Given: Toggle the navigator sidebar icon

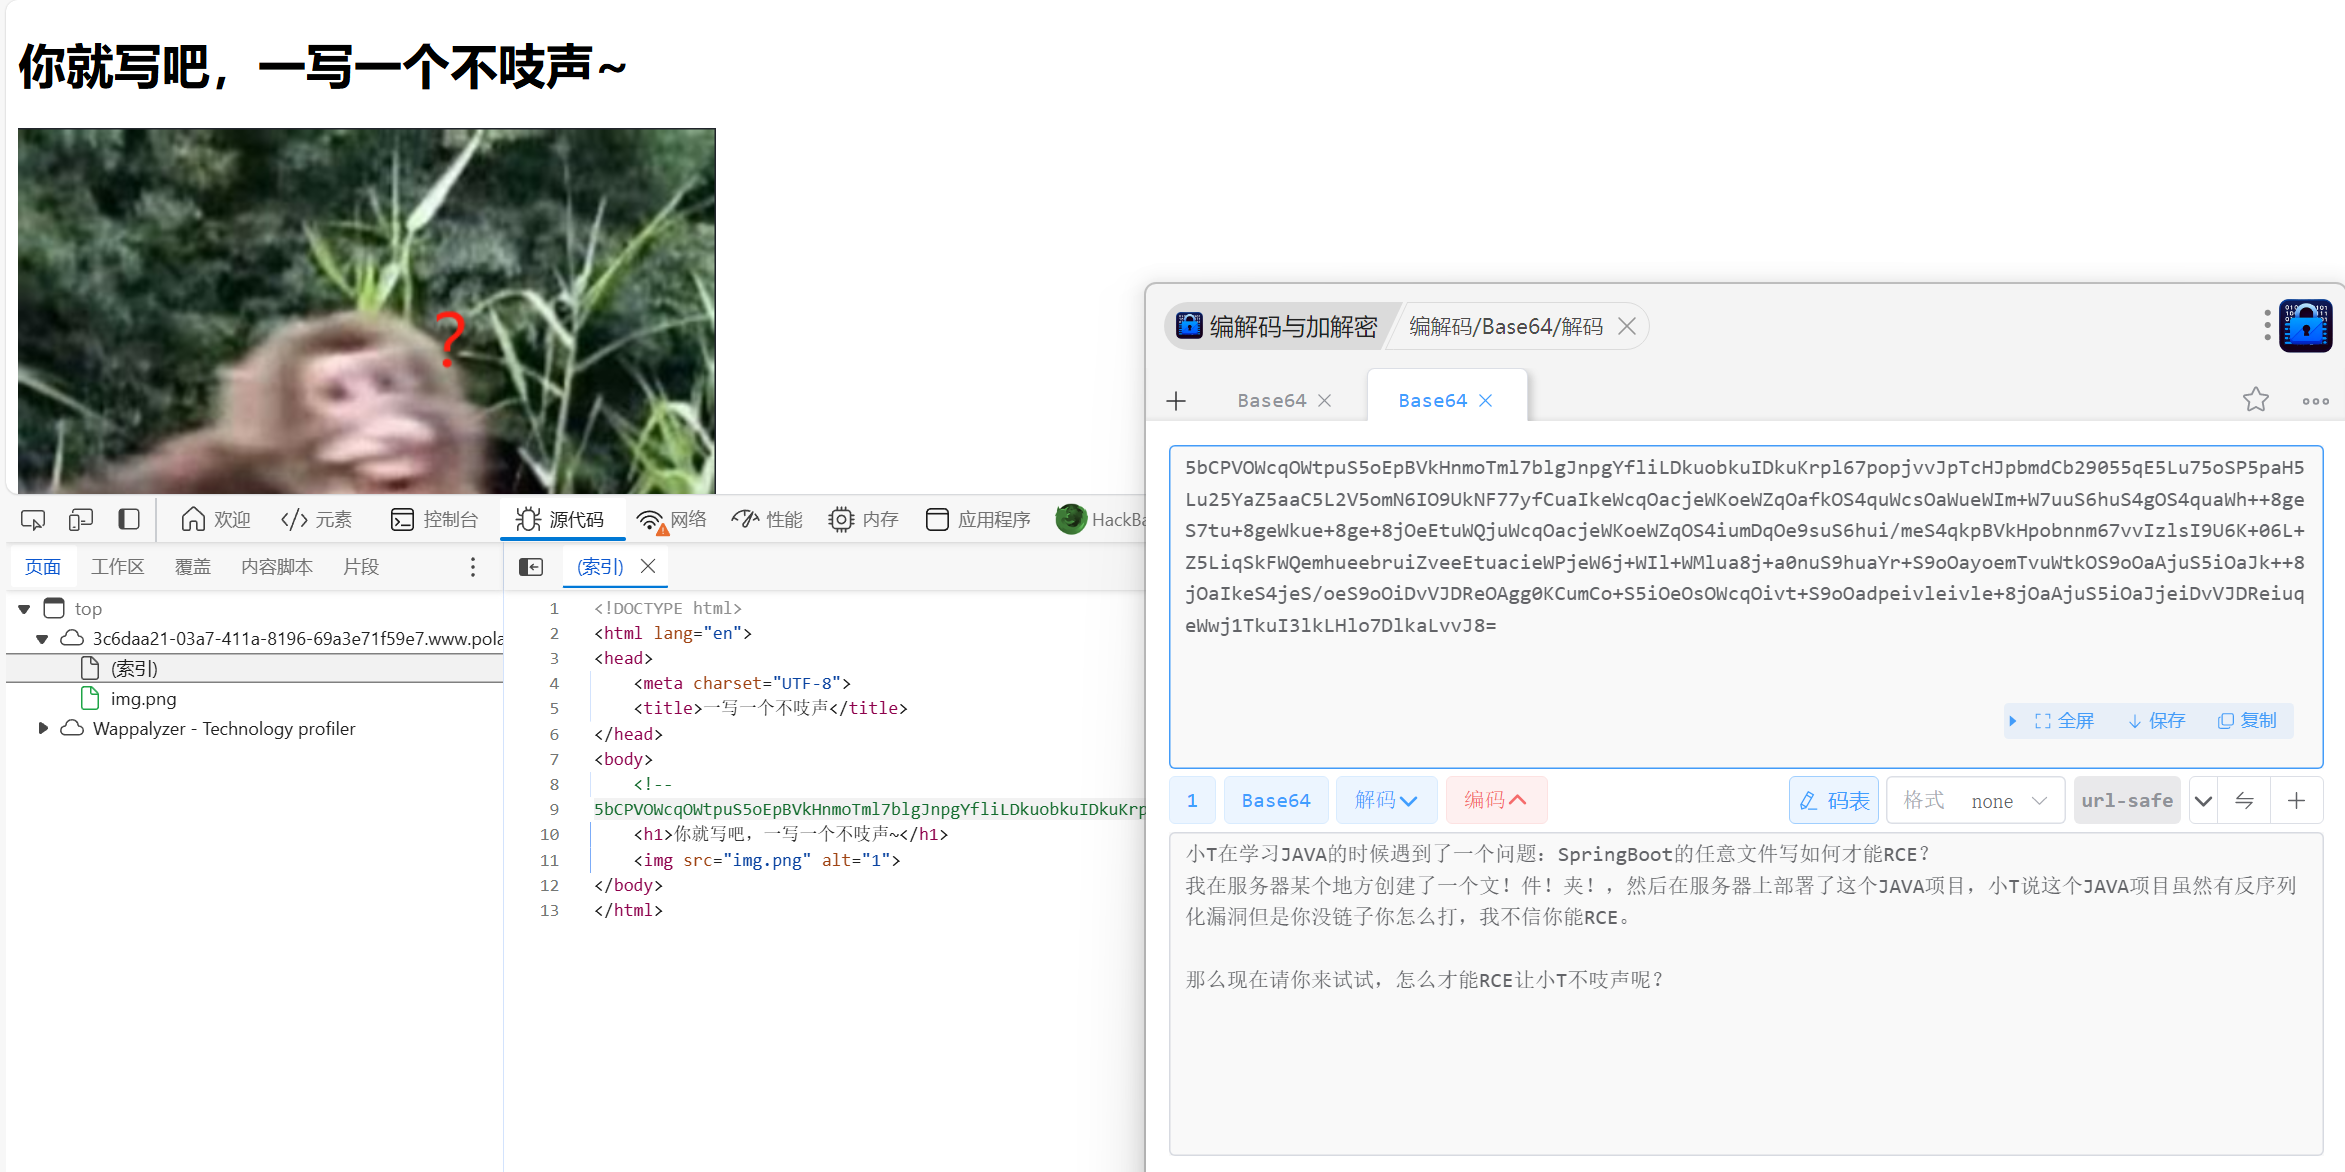Looking at the screenshot, I should [531, 567].
